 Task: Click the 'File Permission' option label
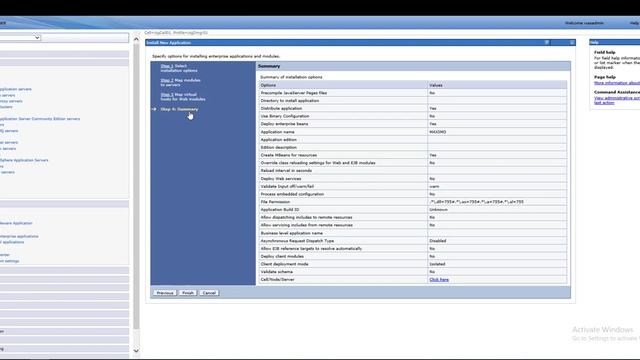pyautogui.click(x=275, y=202)
